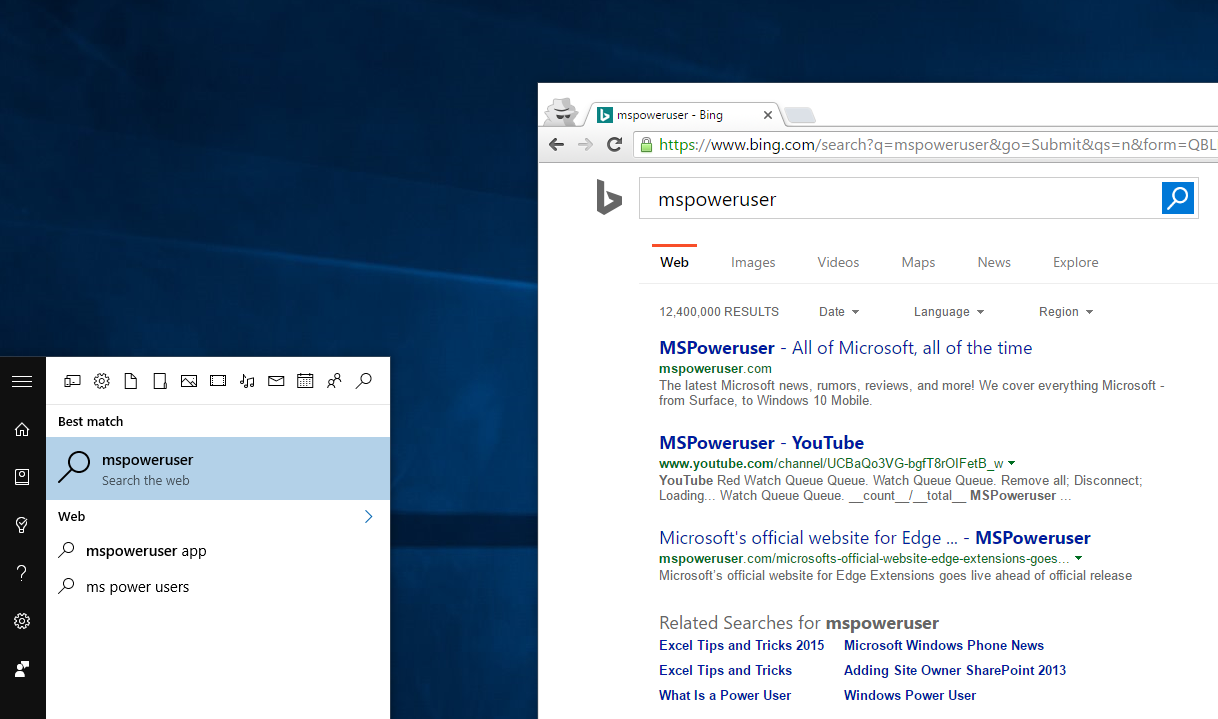Image resolution: width=1218 pixels, height=719 pixels.
Task: Go back in the Chrome browser
Action: [x=556, y=145]
